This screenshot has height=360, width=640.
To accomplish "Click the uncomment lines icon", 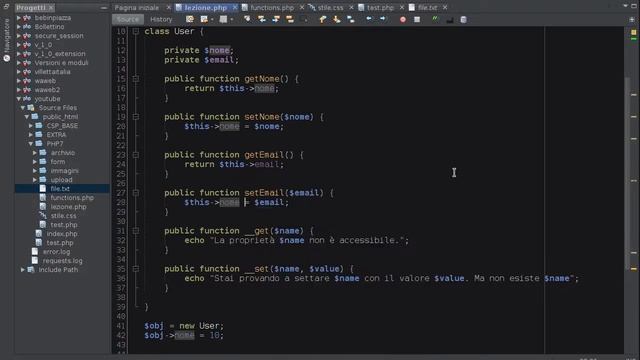I will [449, 19].
